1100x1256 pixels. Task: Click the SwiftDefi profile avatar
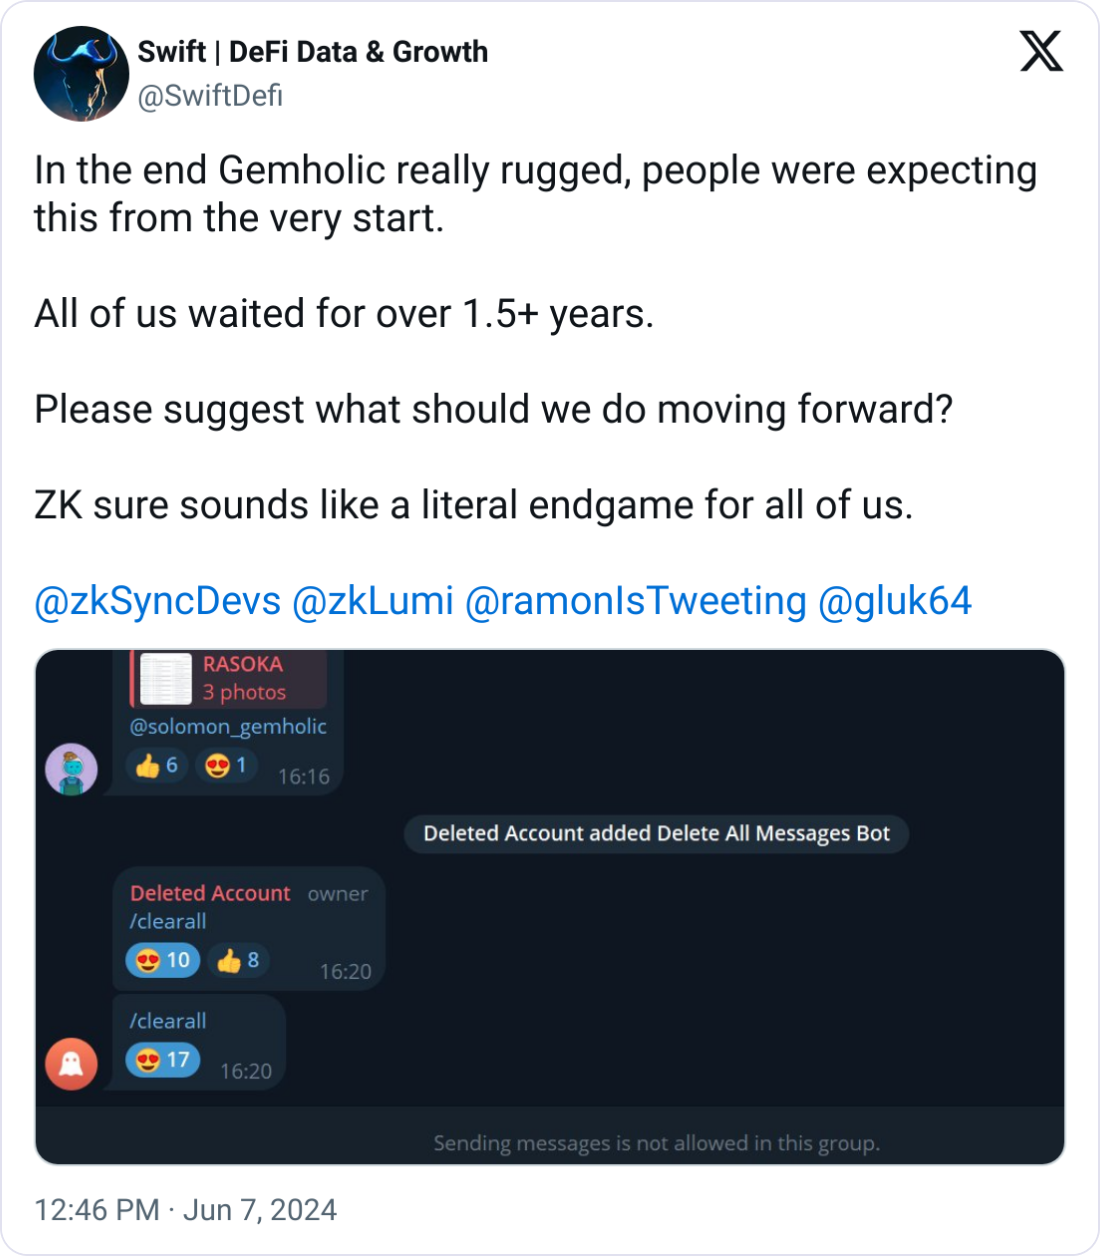point(81,74)
